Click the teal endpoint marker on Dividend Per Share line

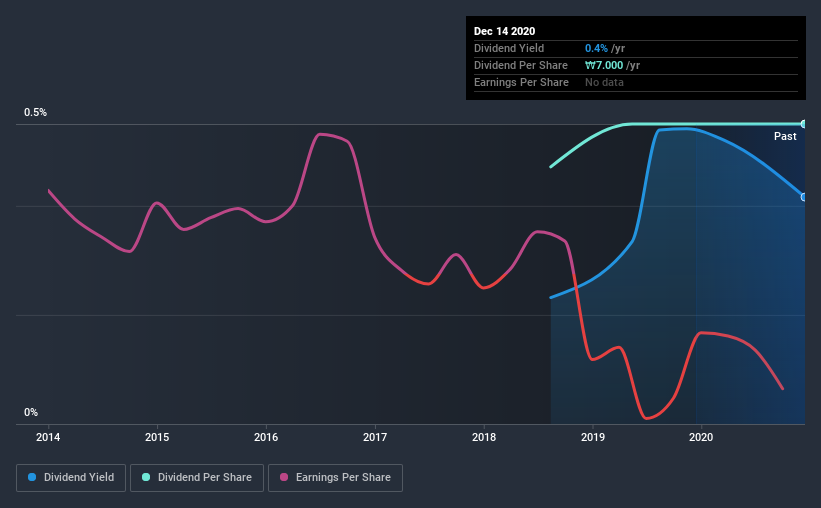coord(804,124)
